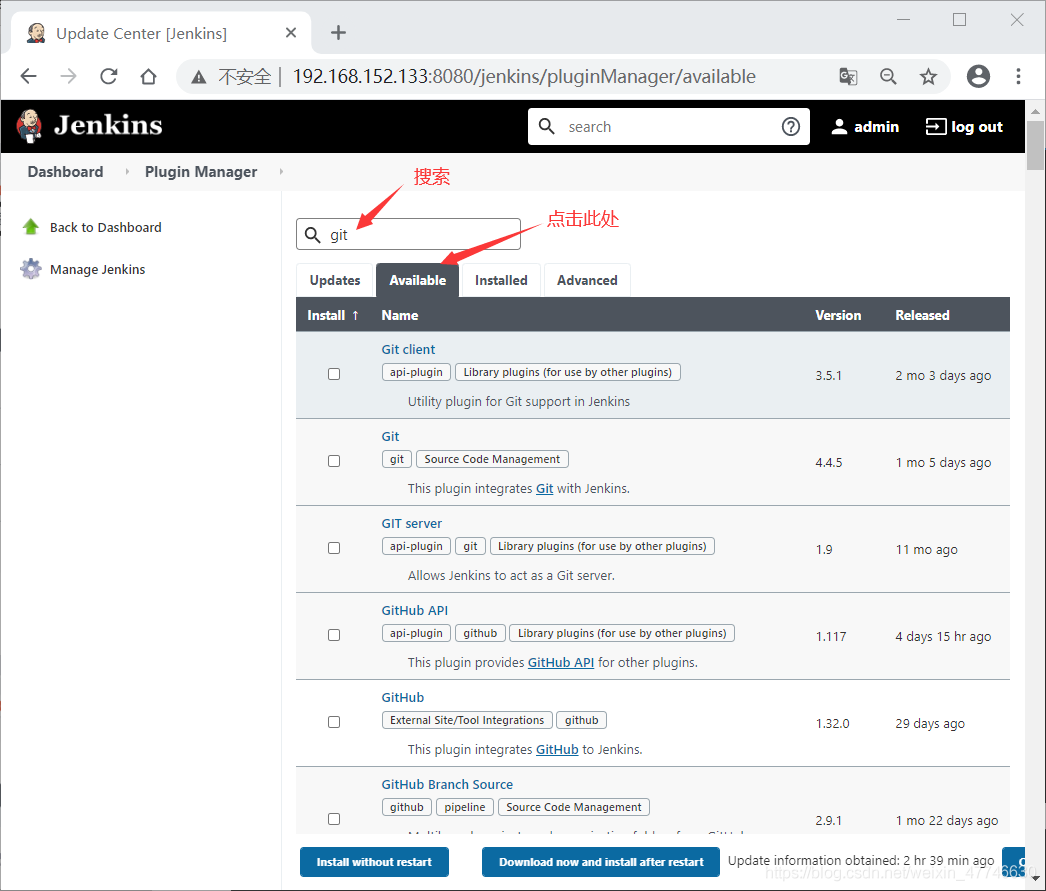Click the magnifier icon in plugin filter box
This screenshot has width=1046, height=891.
312,235
